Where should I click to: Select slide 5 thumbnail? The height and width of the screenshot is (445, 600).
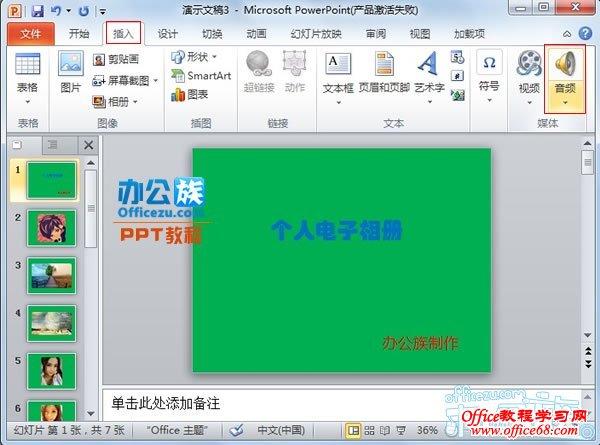[52, 371]
